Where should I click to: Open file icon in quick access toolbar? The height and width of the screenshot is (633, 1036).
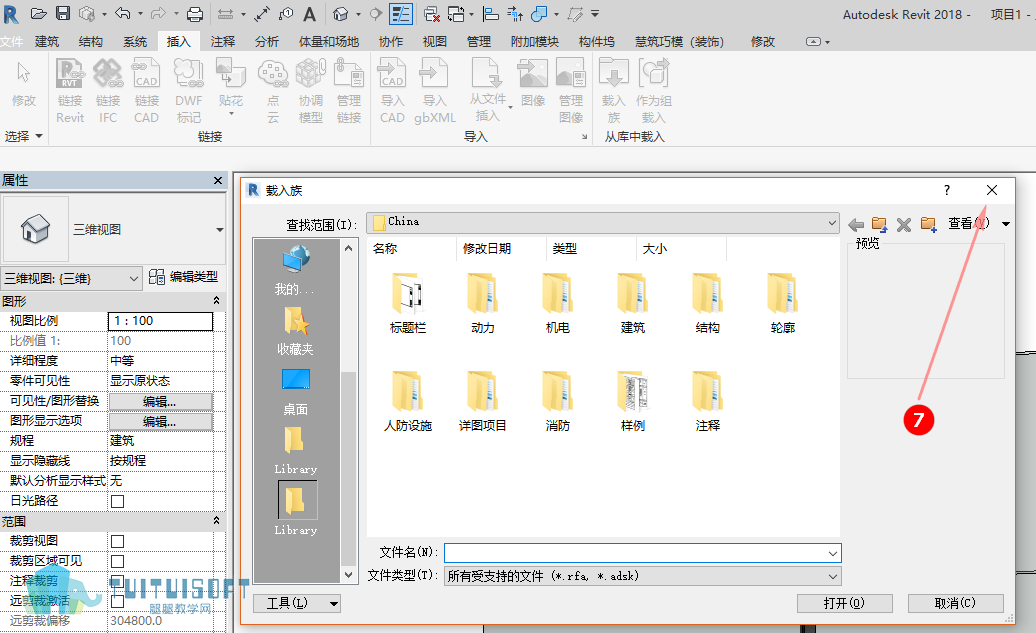38,13
